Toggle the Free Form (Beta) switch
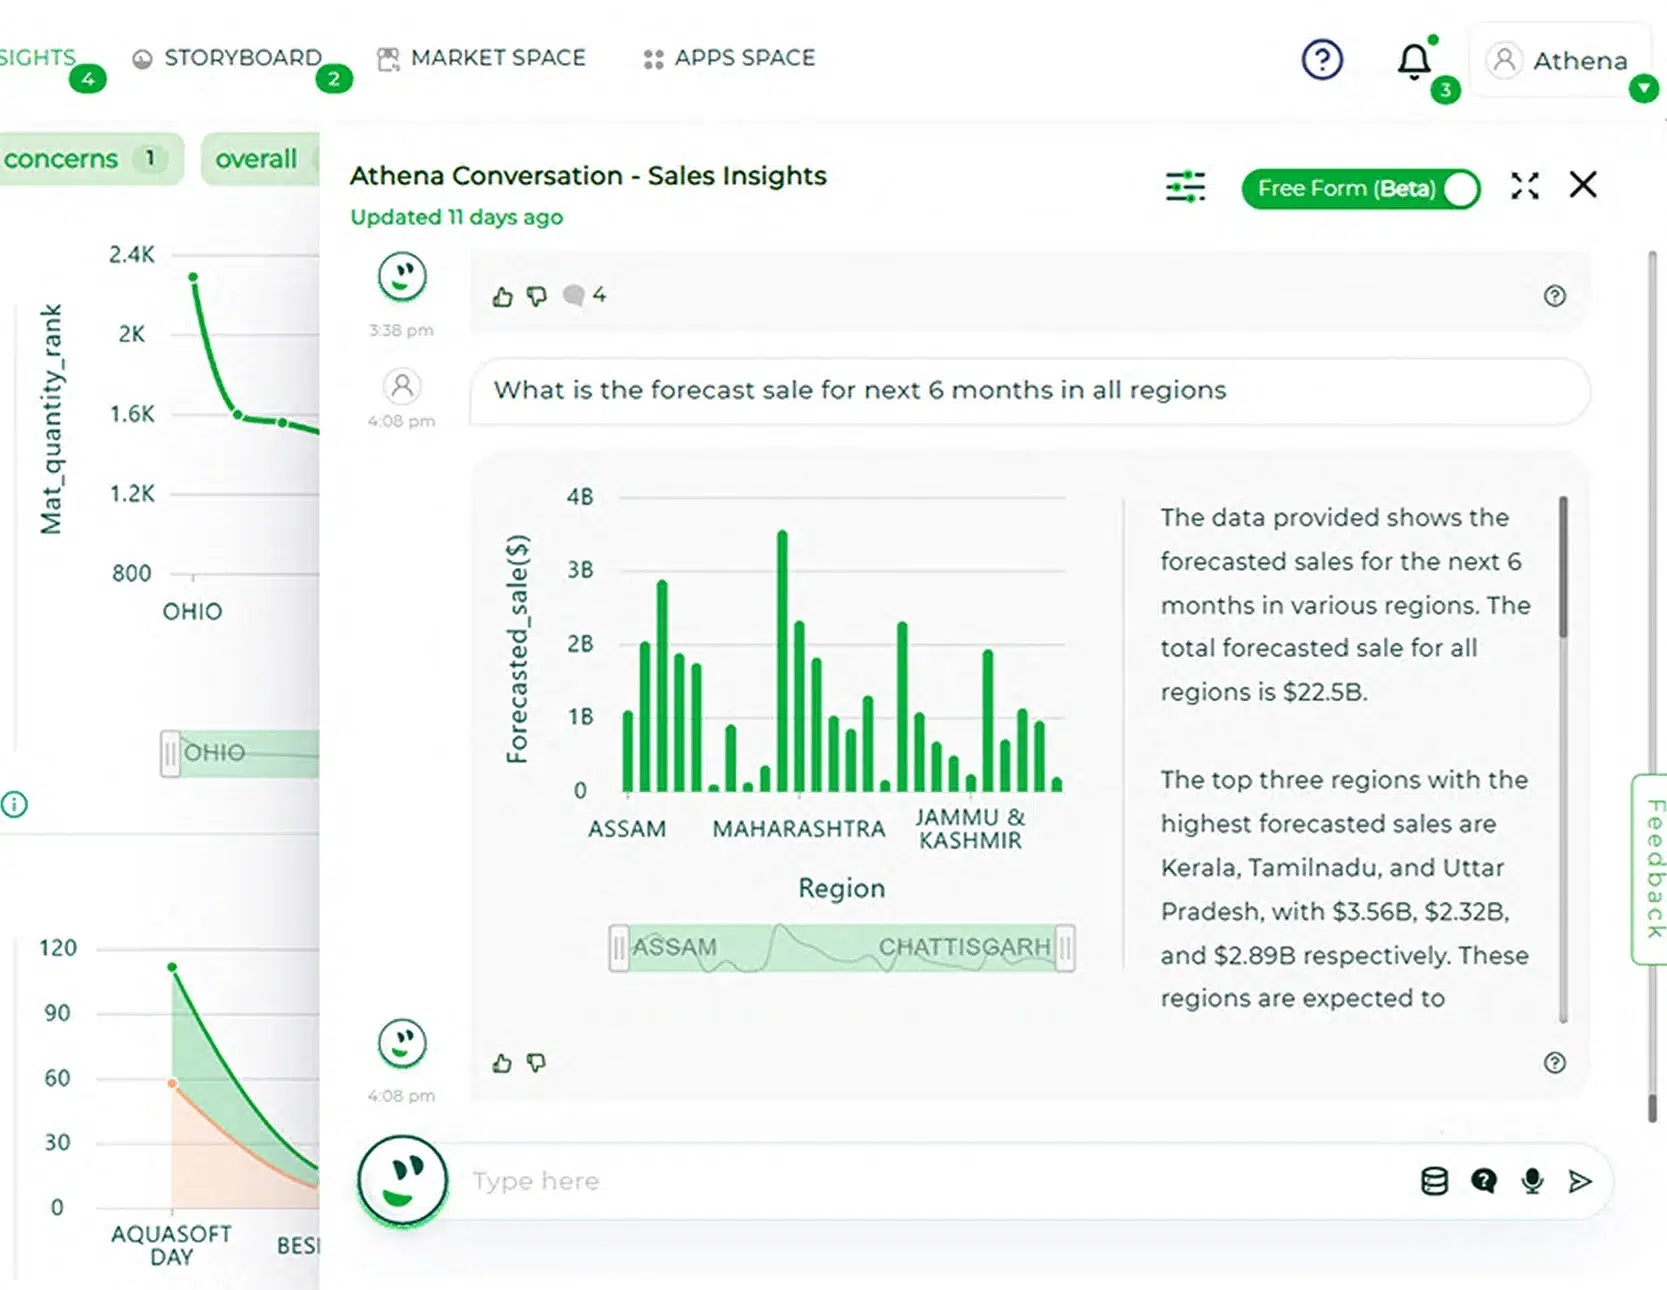The image size is (1667, 1290). point(1360,188)
